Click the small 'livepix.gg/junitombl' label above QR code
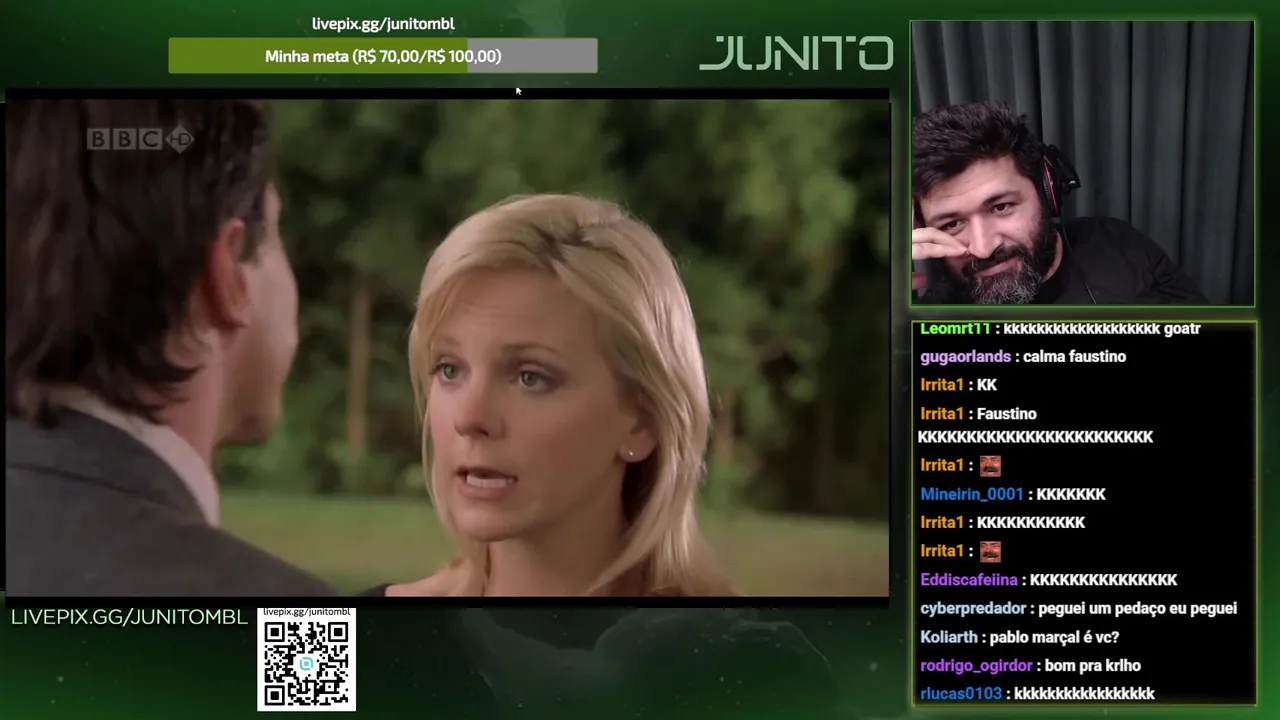Screen dimensions: 1280x720 pyautogui.click(x=306, y=612)
